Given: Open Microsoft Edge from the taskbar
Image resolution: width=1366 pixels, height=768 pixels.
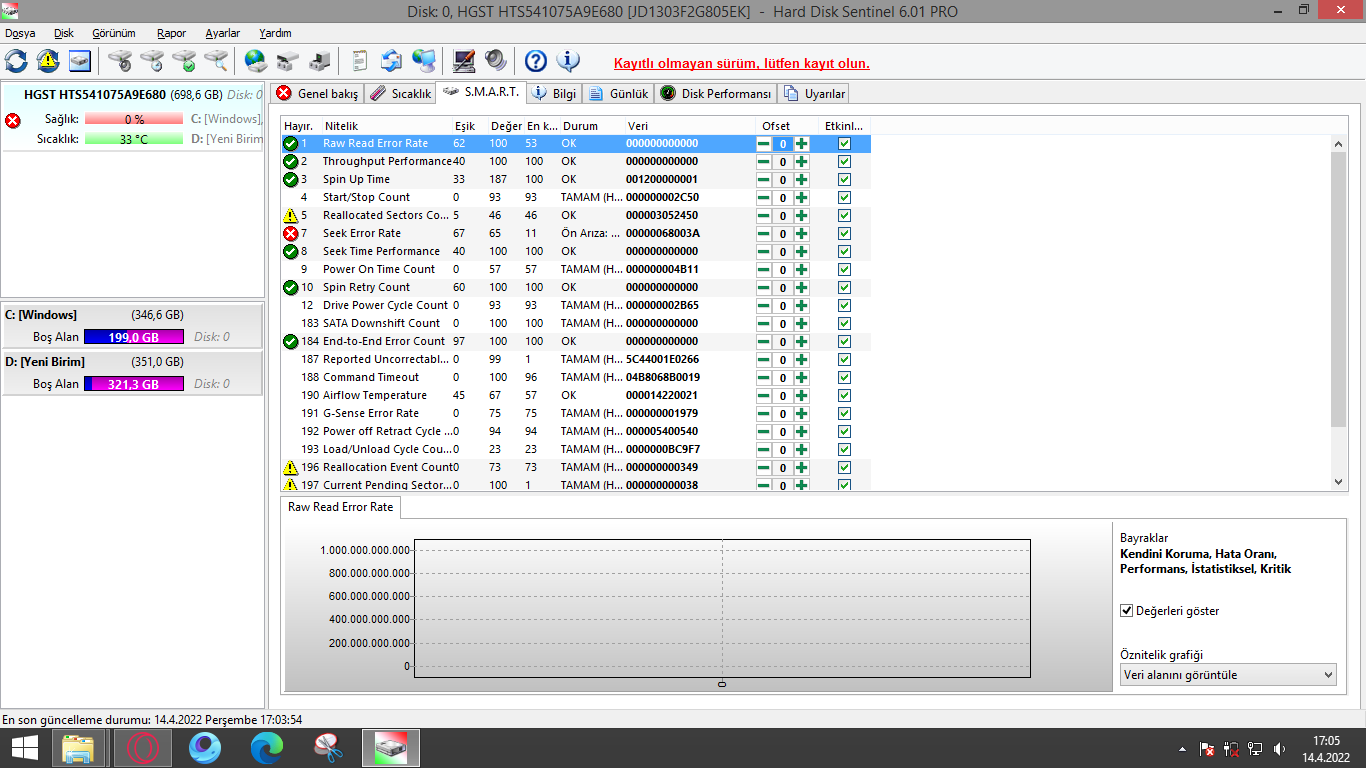Looking at the screenshot, I should pos(267,748).
